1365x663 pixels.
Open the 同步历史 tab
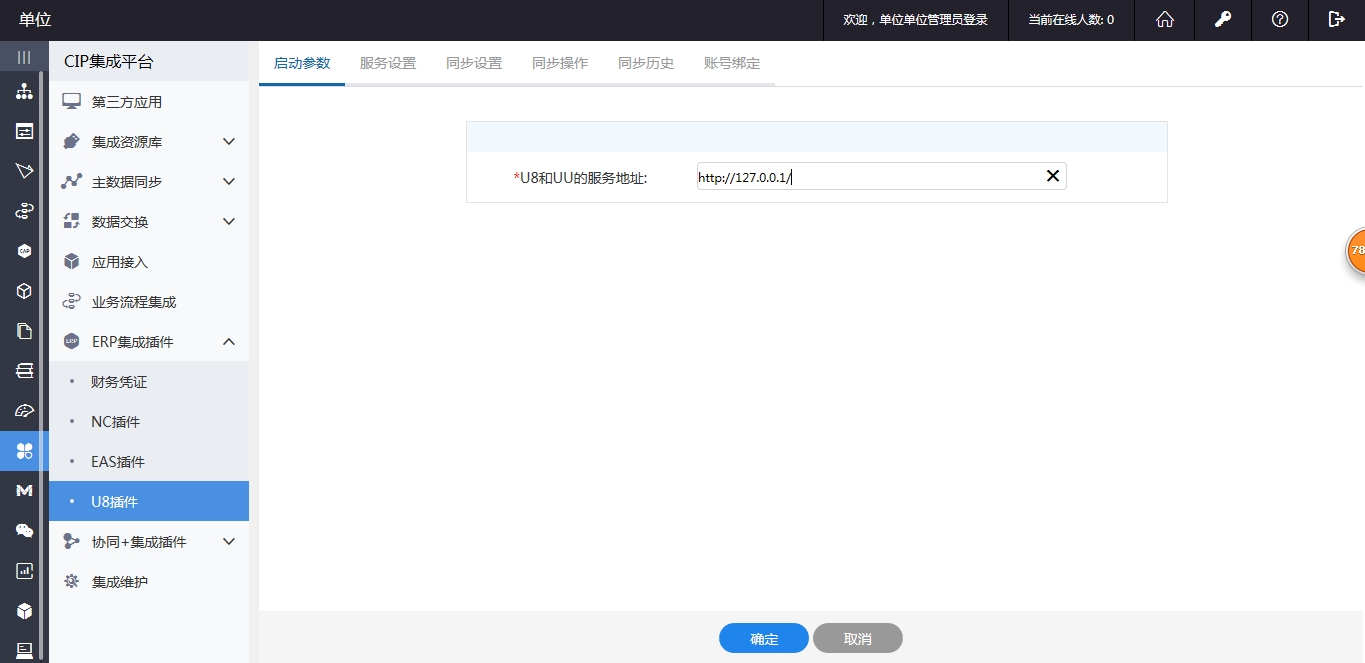[646, 63]
